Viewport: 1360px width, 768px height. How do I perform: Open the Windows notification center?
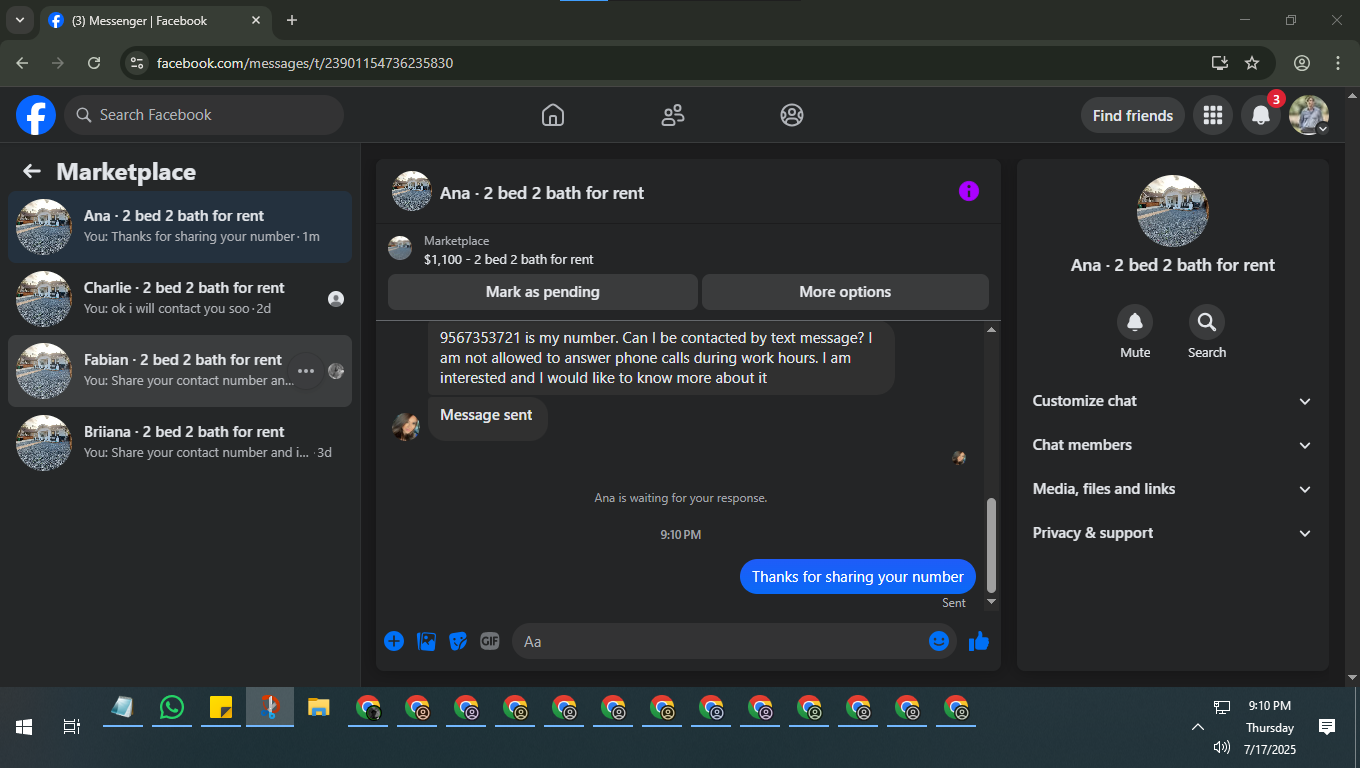1327,727
